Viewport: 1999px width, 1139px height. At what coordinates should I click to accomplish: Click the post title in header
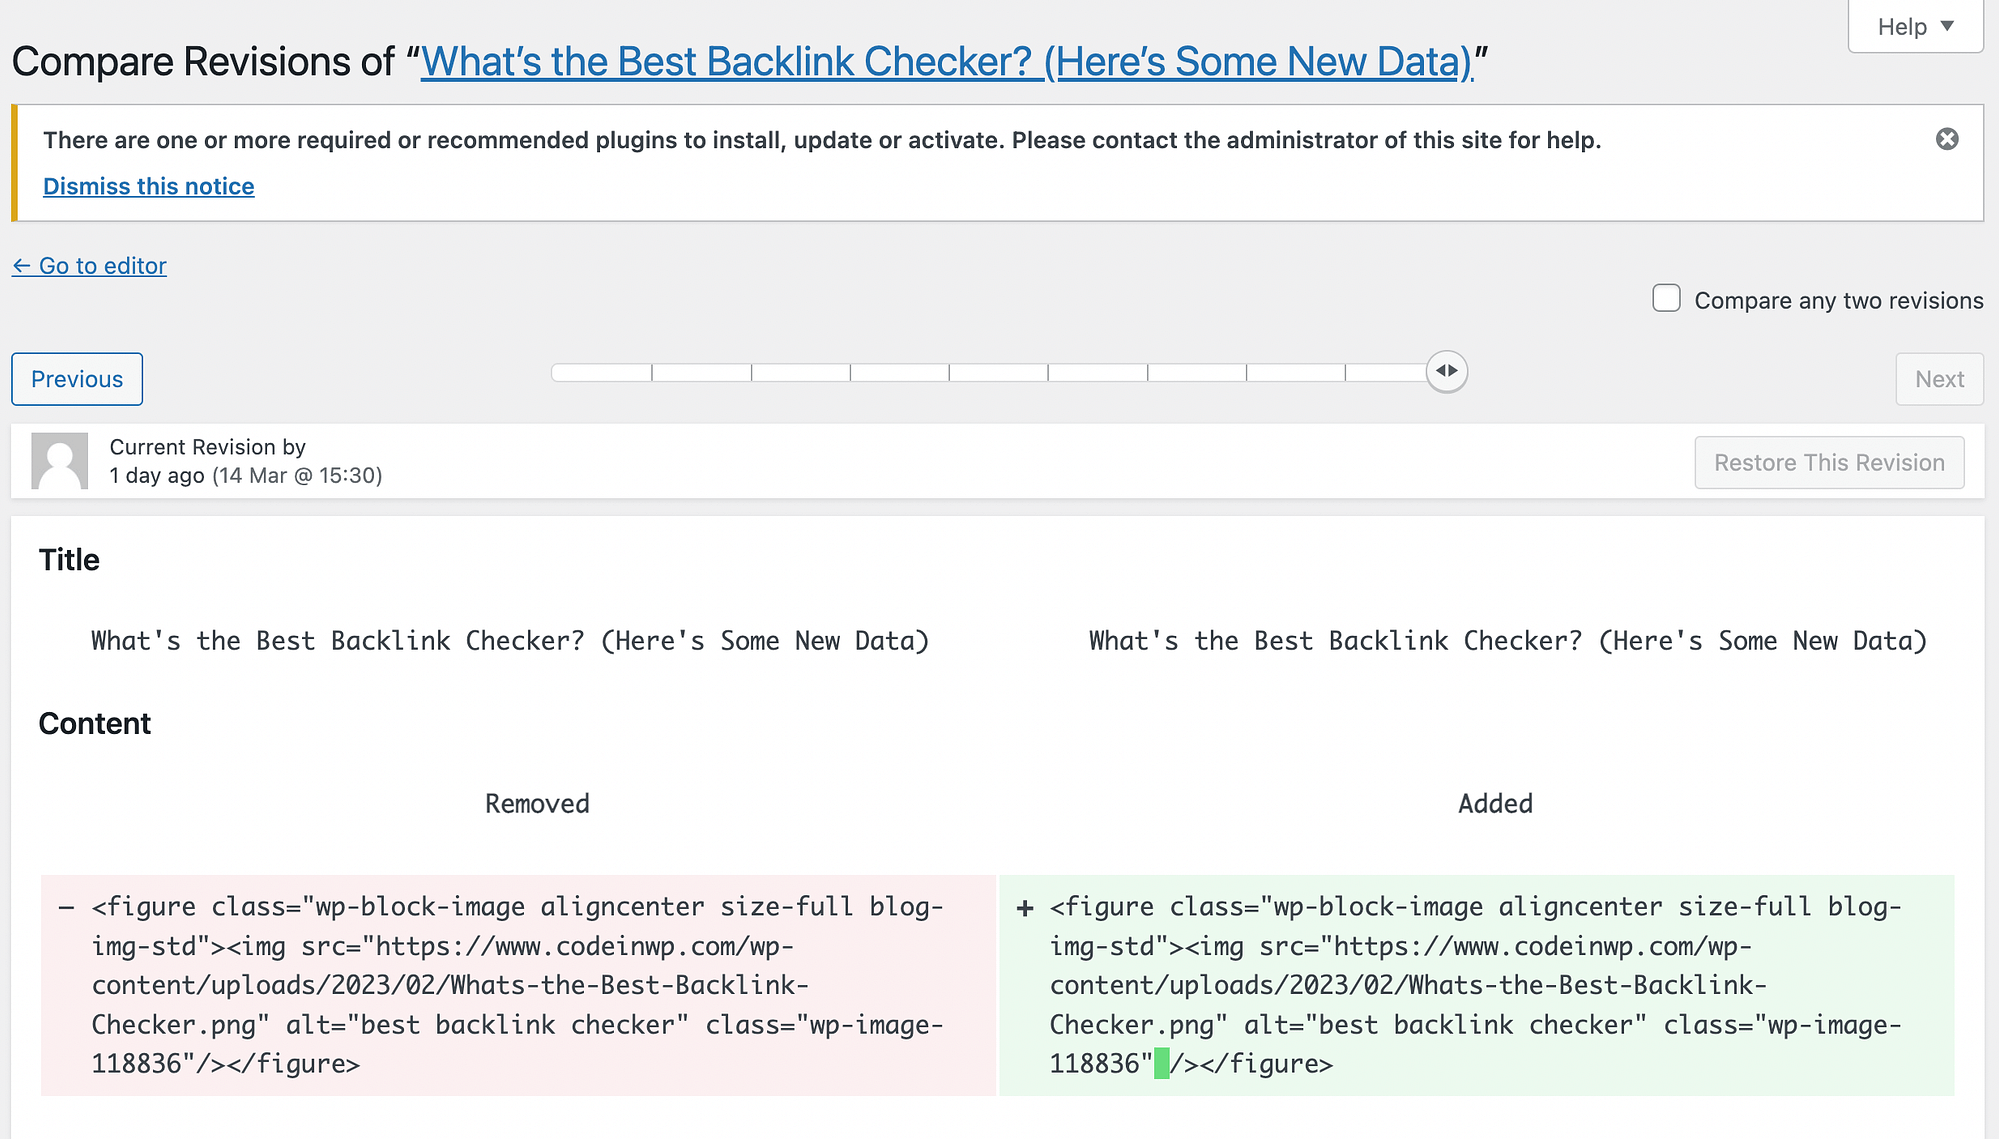coord(946,60)
